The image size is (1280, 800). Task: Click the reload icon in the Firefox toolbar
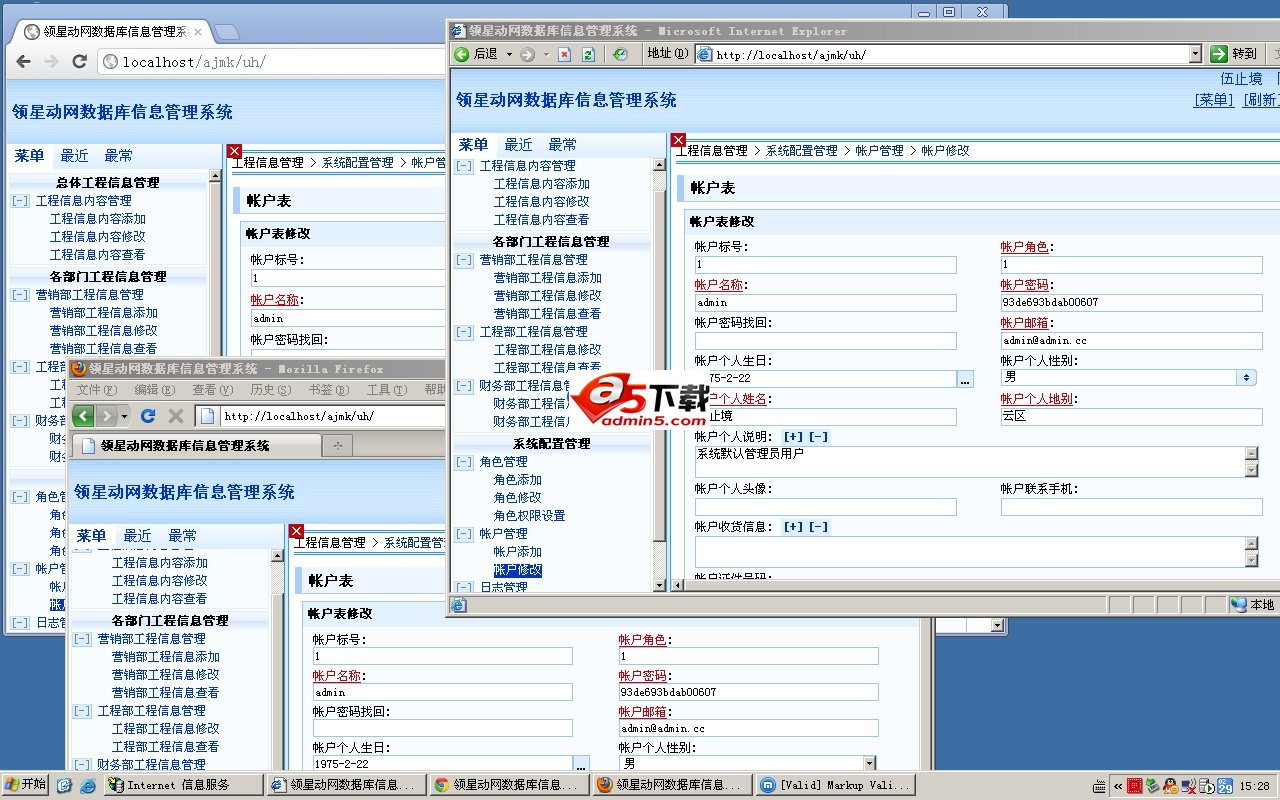148,416
